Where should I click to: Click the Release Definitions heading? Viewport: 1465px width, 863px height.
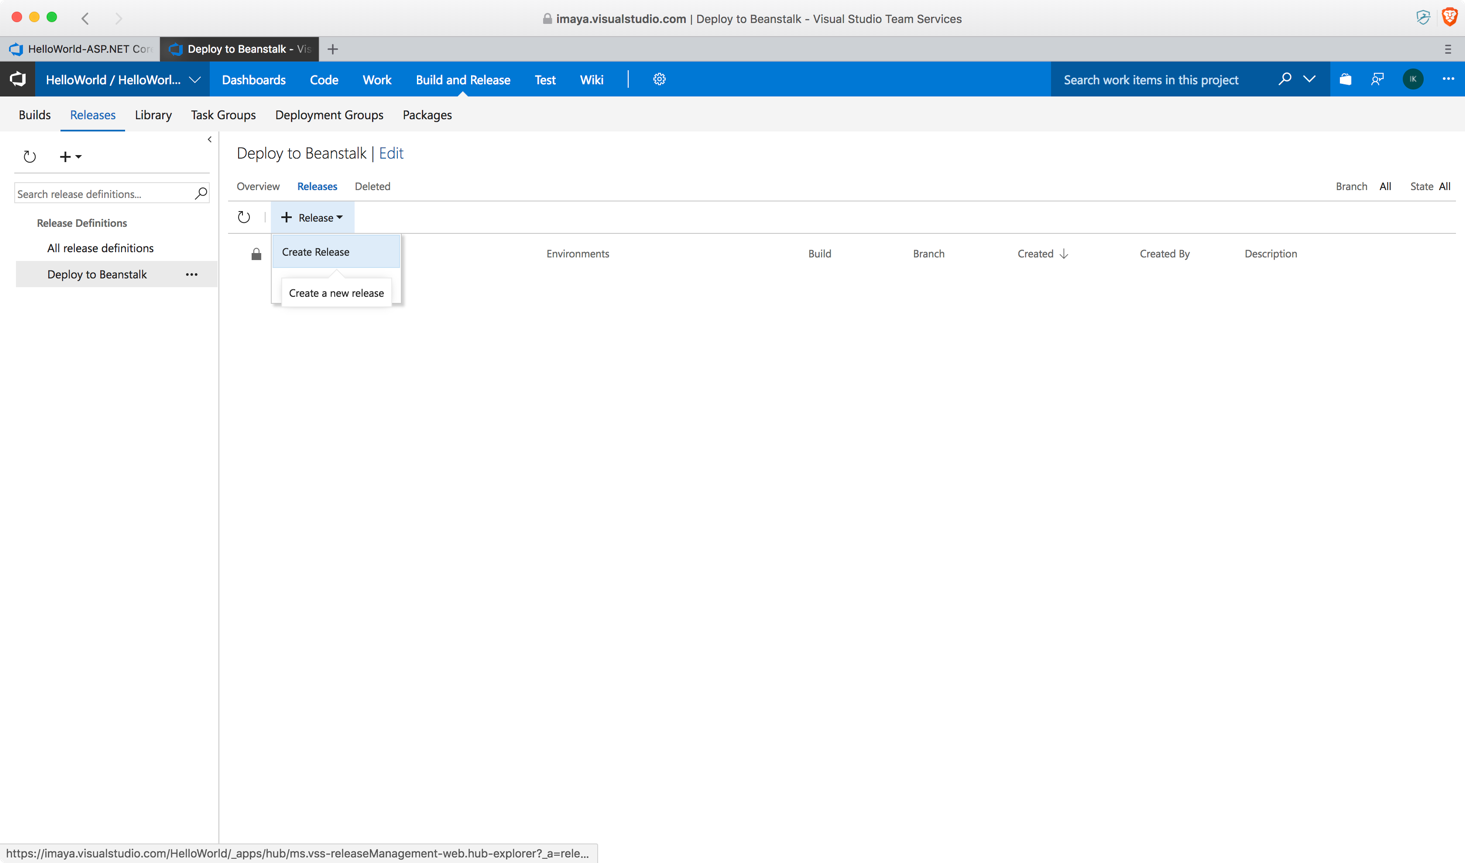pos(82,223)
